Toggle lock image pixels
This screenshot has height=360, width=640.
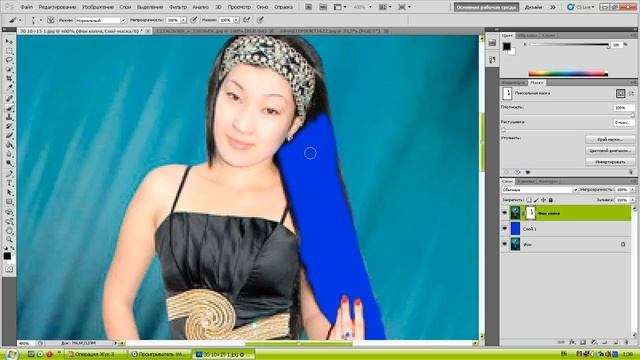coord(536,200)
